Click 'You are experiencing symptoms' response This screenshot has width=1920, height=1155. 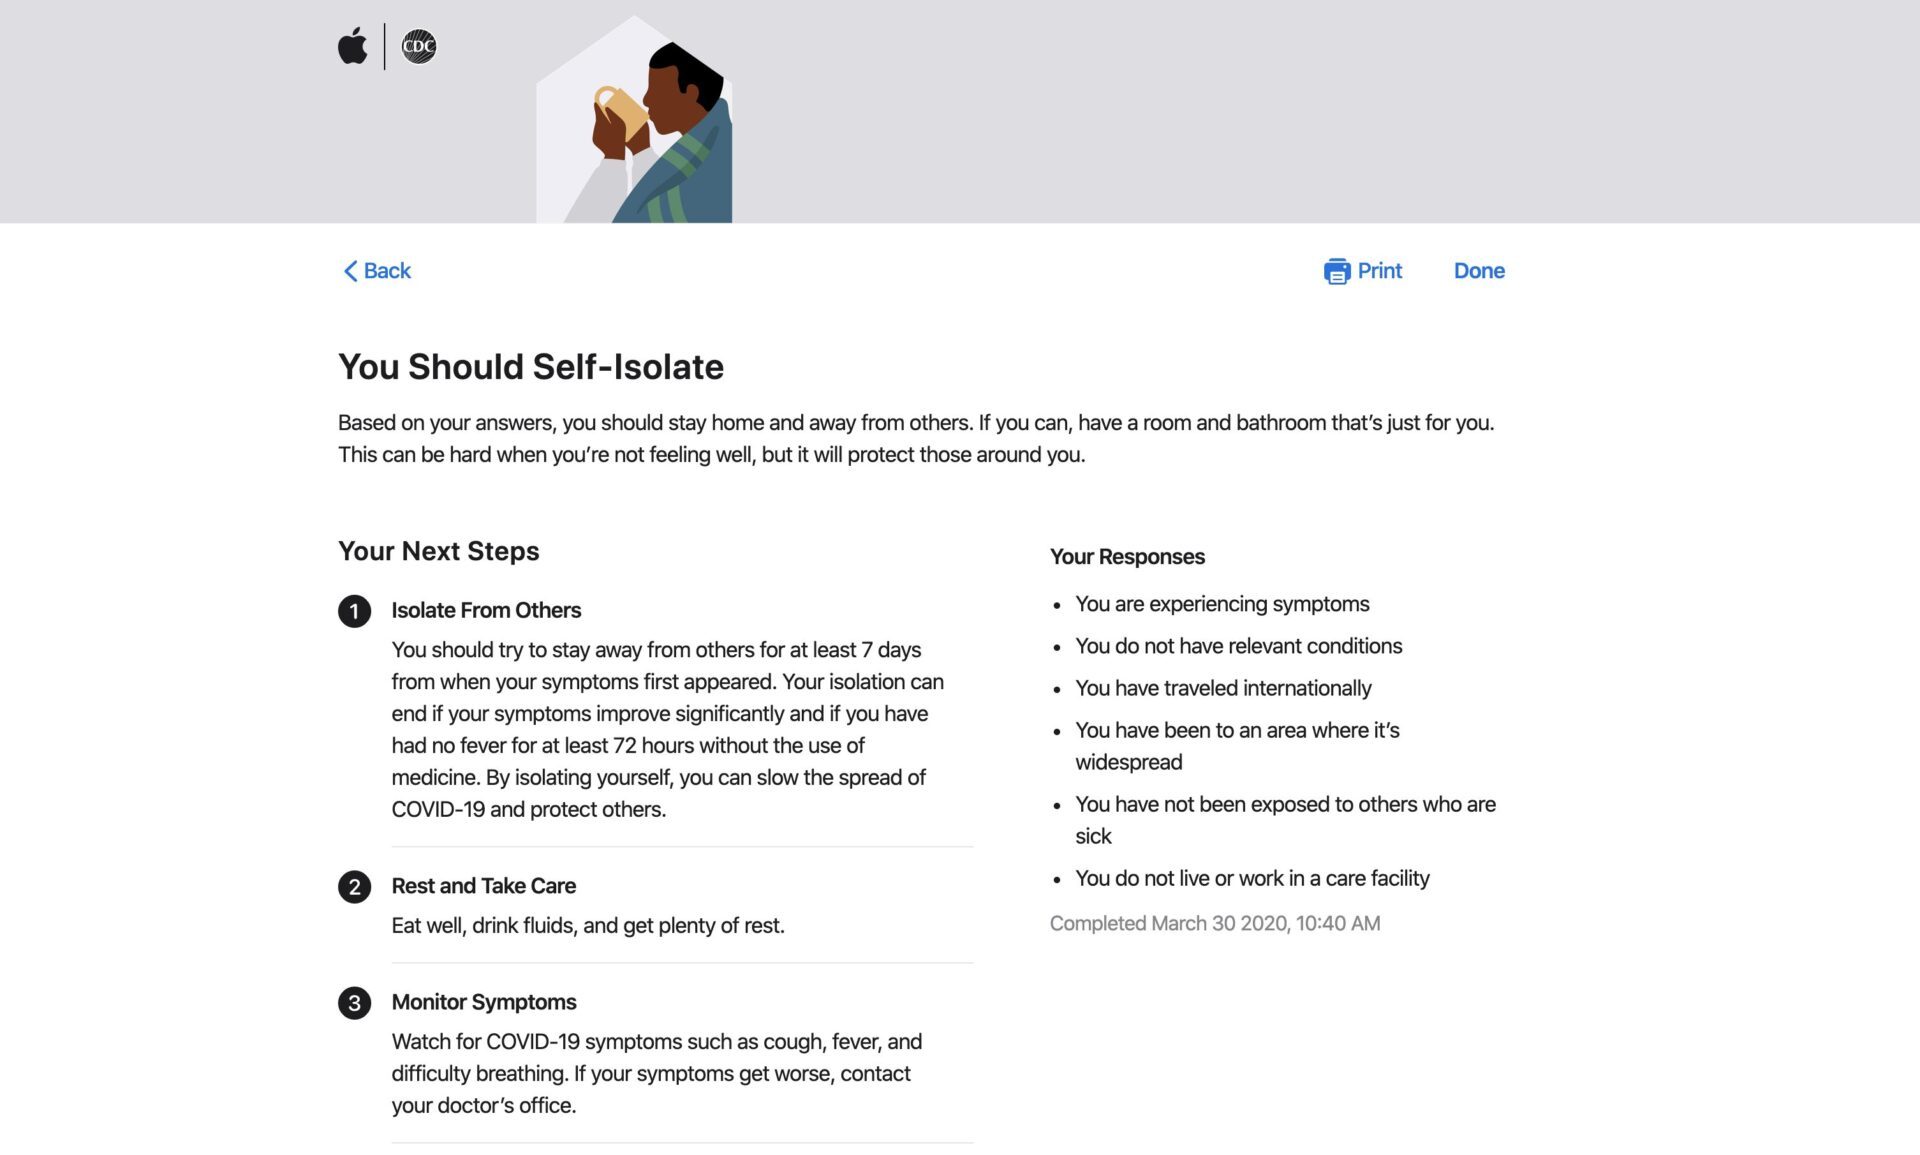[1222, 604]
